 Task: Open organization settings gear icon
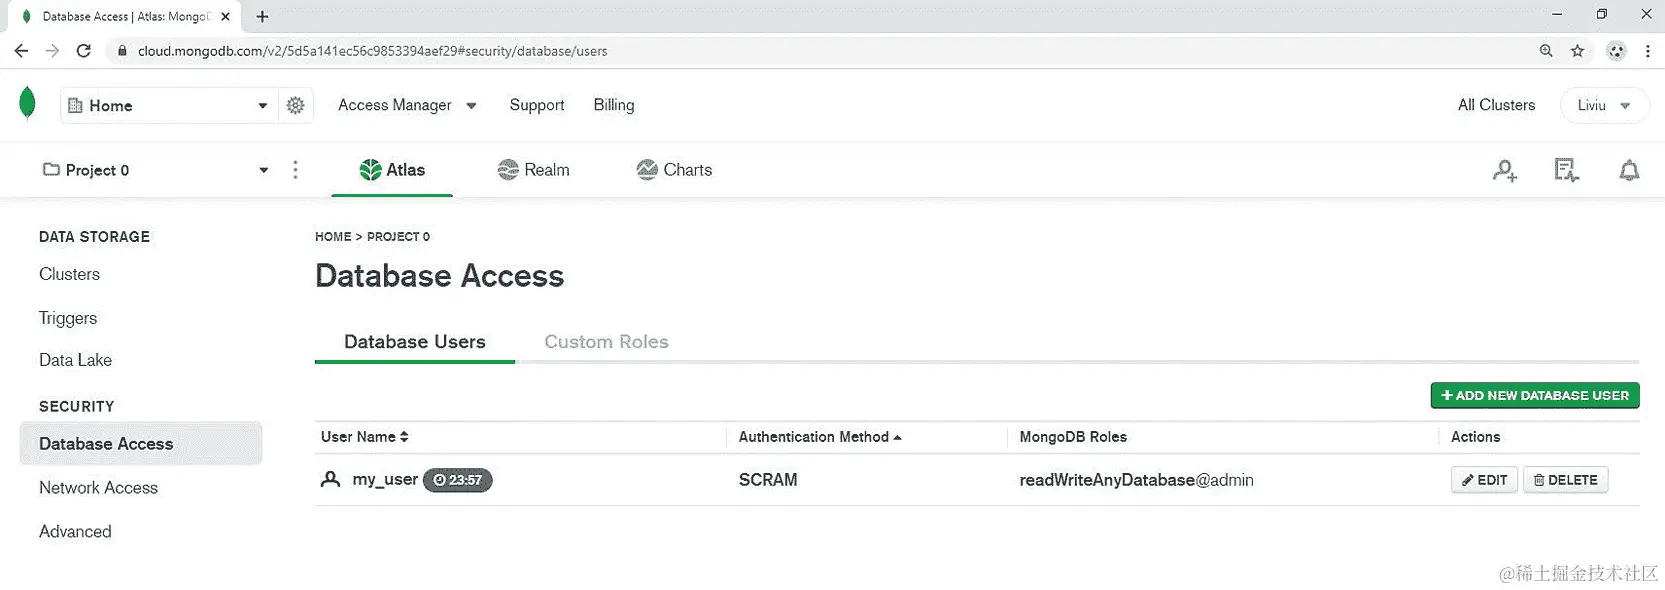click(295, 105)
